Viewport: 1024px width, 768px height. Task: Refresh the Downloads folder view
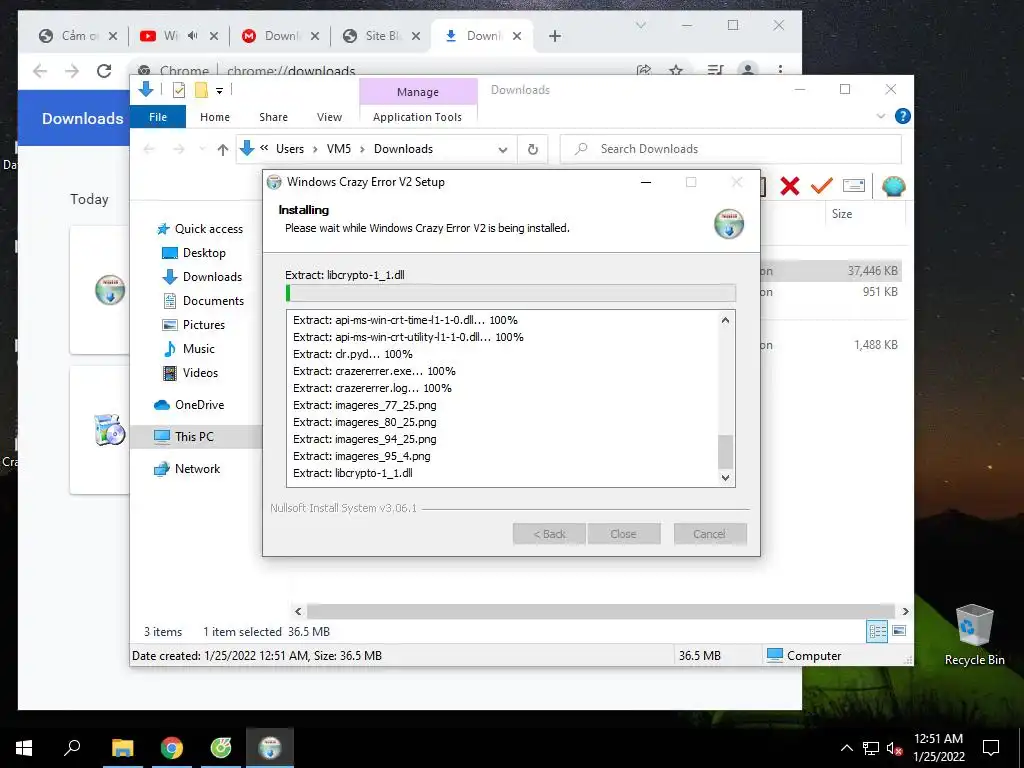[x=533, y=150]
